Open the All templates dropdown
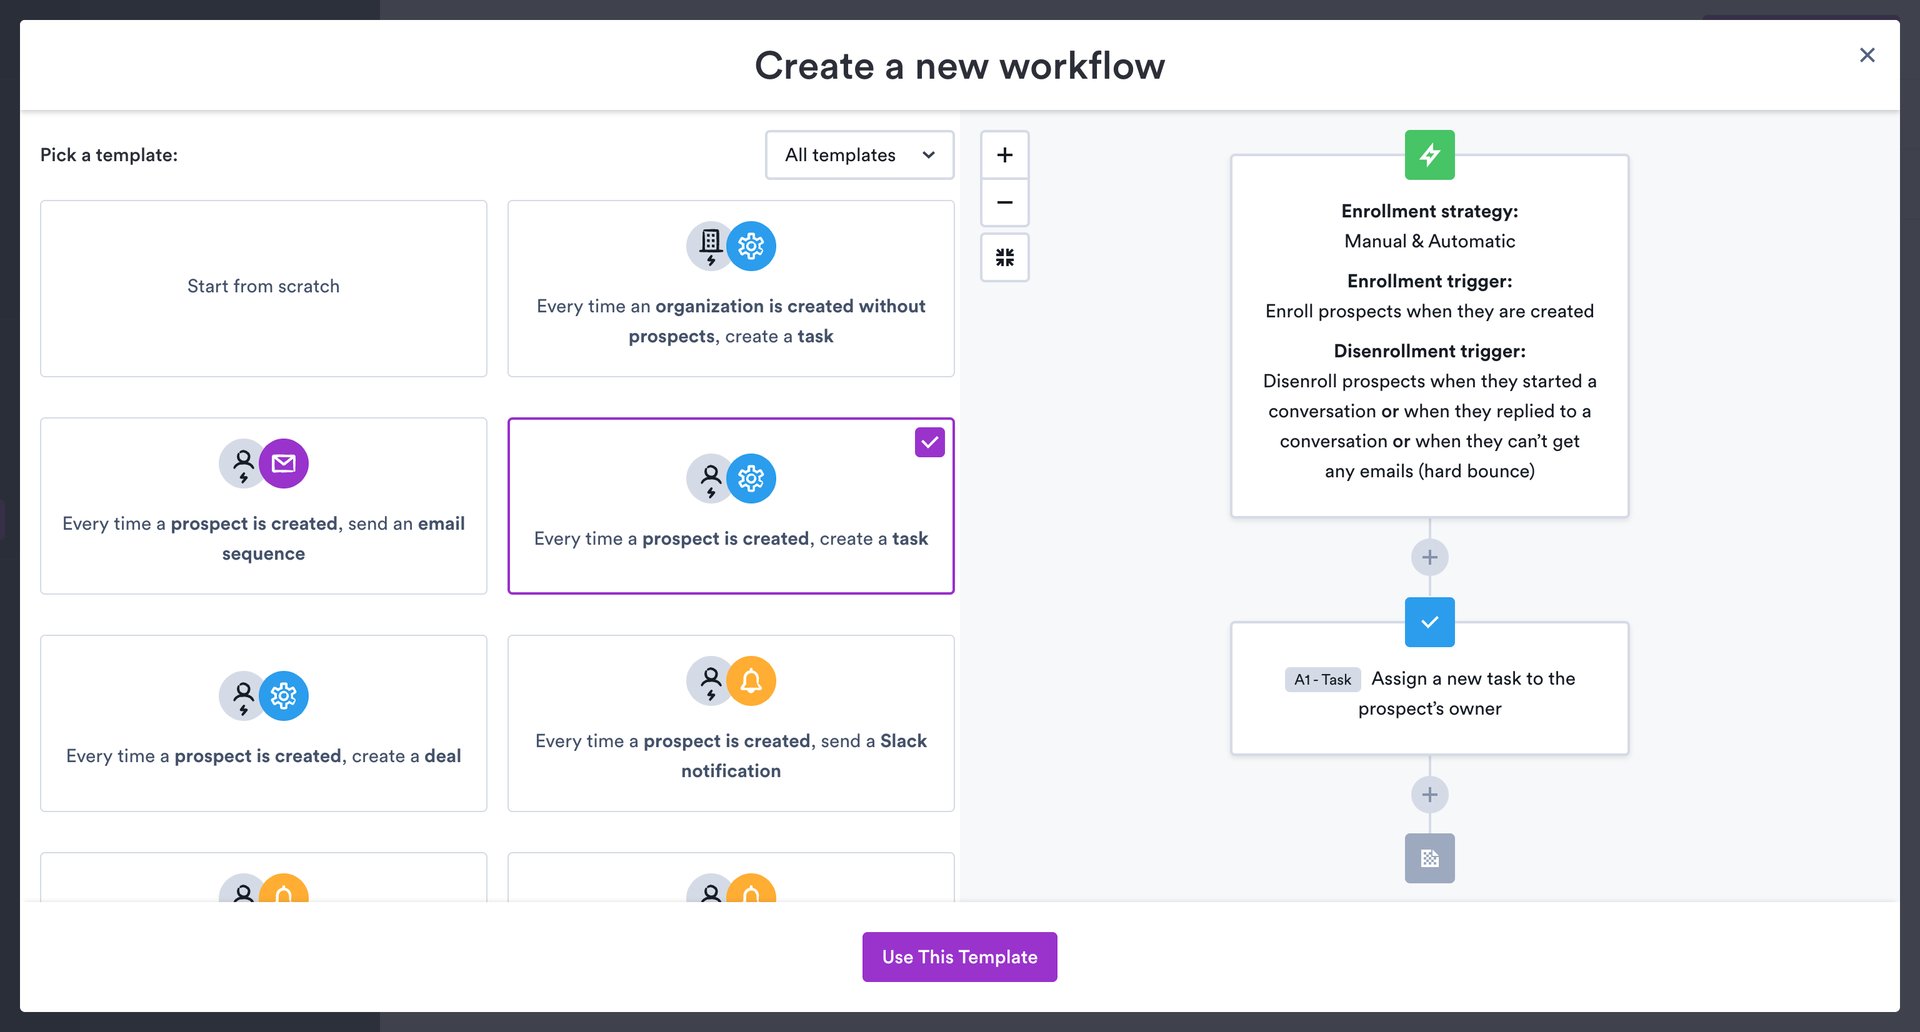This screenshot has height=1032, width=1920. click(858, 155)
